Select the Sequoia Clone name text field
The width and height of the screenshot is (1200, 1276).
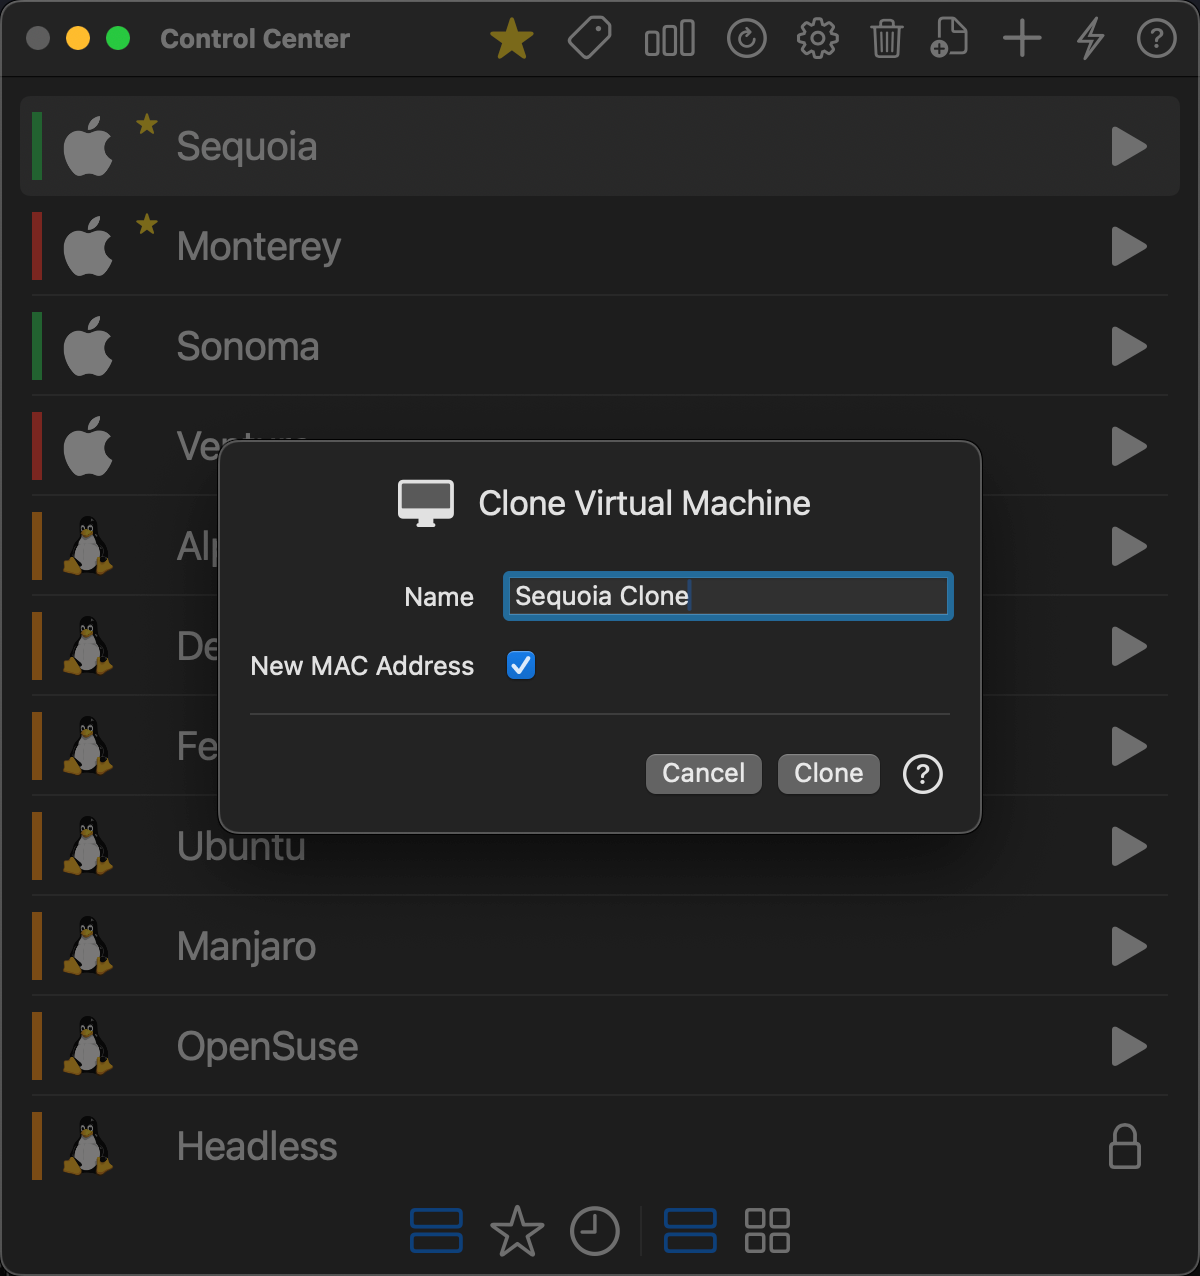(x=727, y=595)
